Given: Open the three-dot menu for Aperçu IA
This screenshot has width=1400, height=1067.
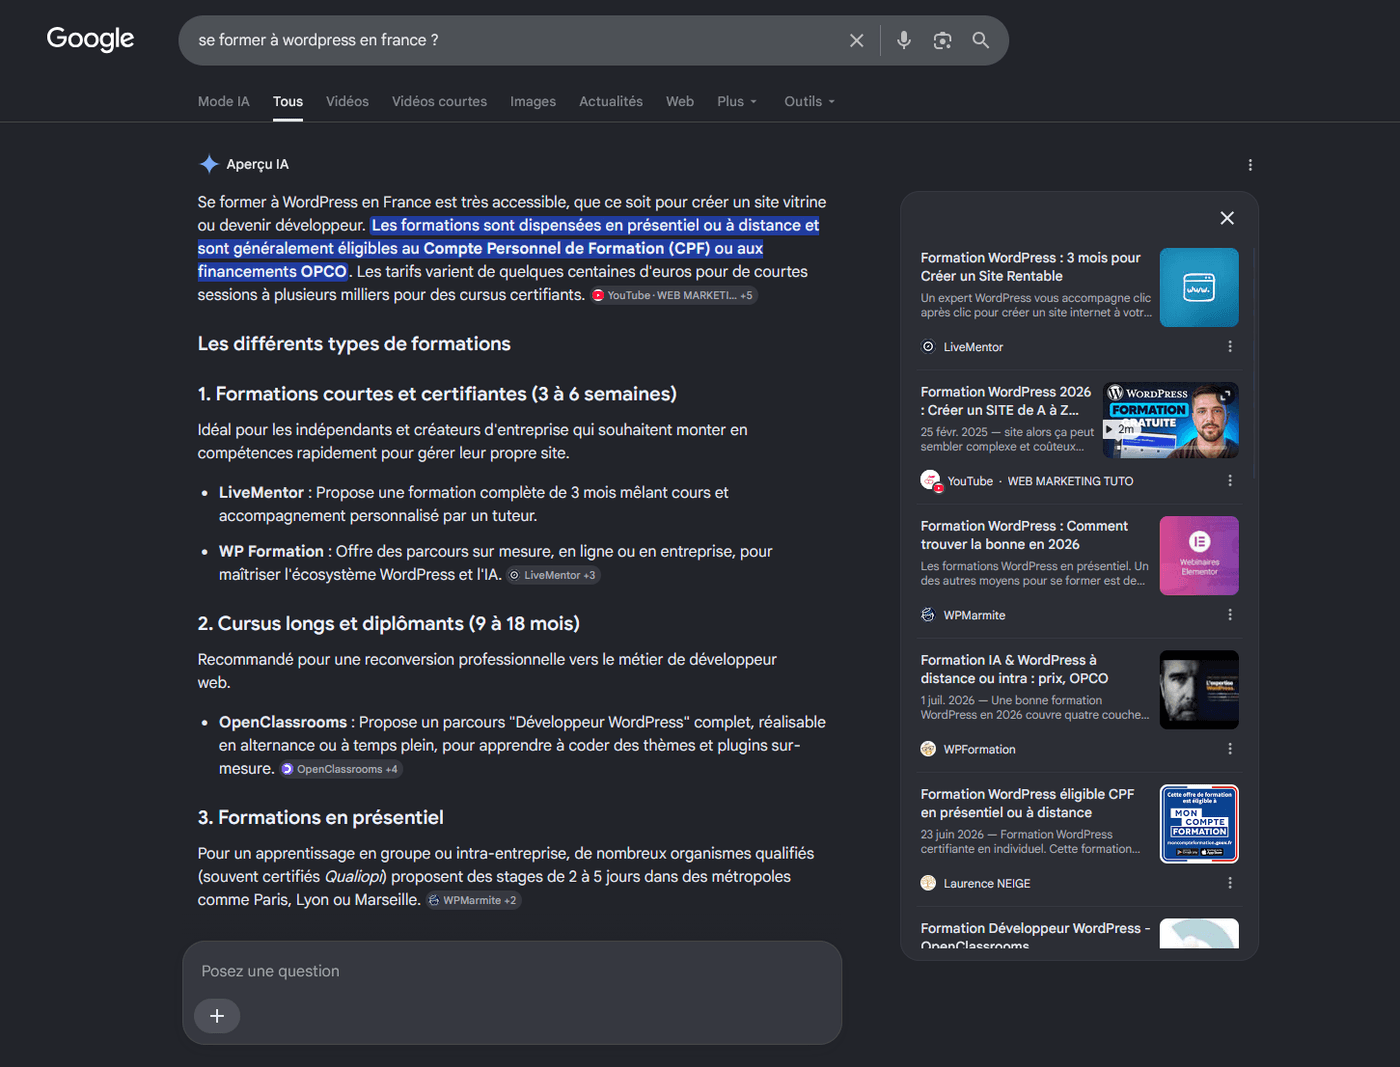Looking at the screenshot, I should pyautogui.click(x=1250, y=165).
